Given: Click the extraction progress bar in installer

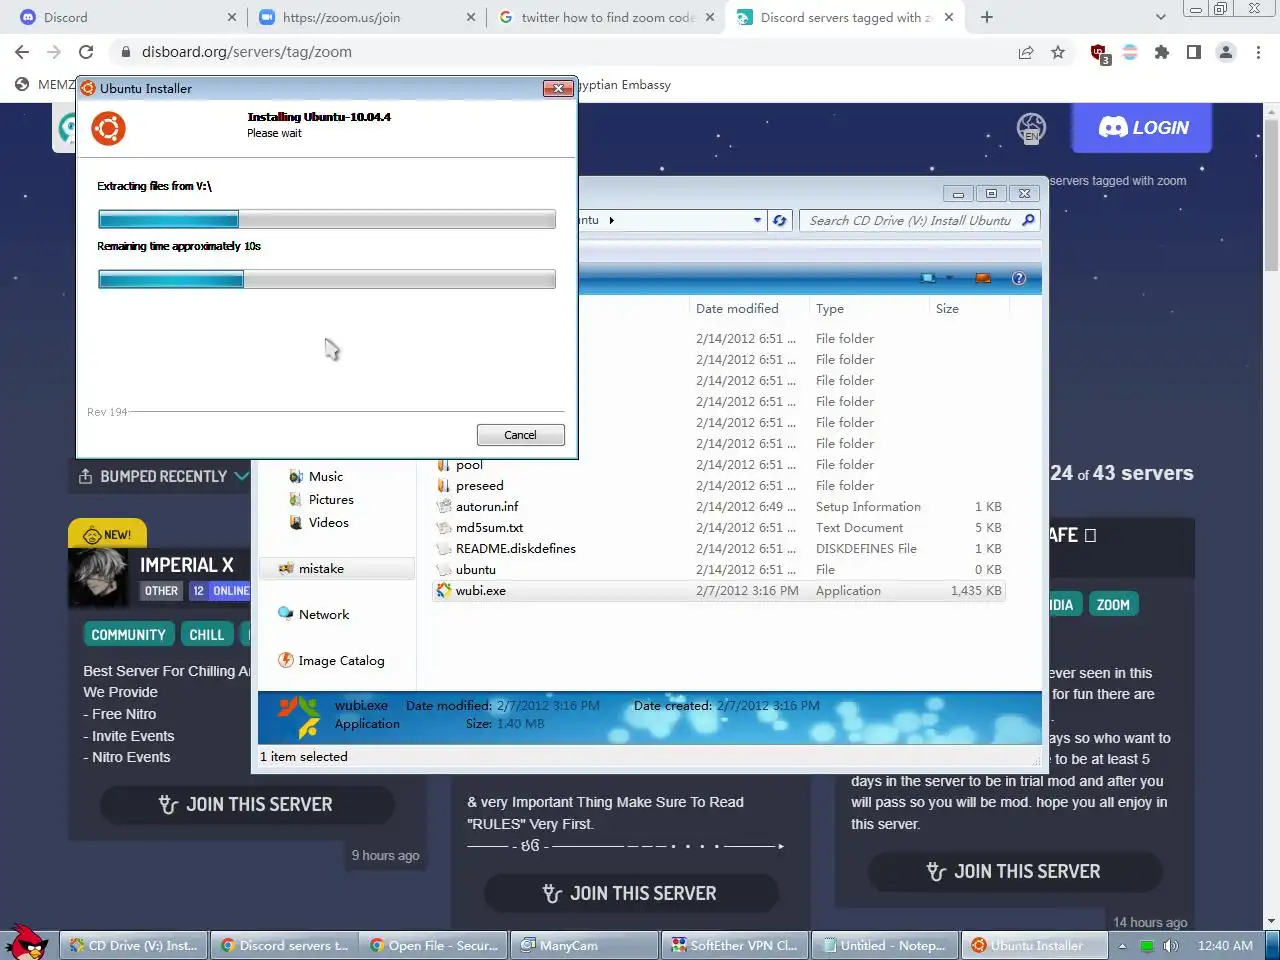Looking at the screenshot, I should (327, 219).
